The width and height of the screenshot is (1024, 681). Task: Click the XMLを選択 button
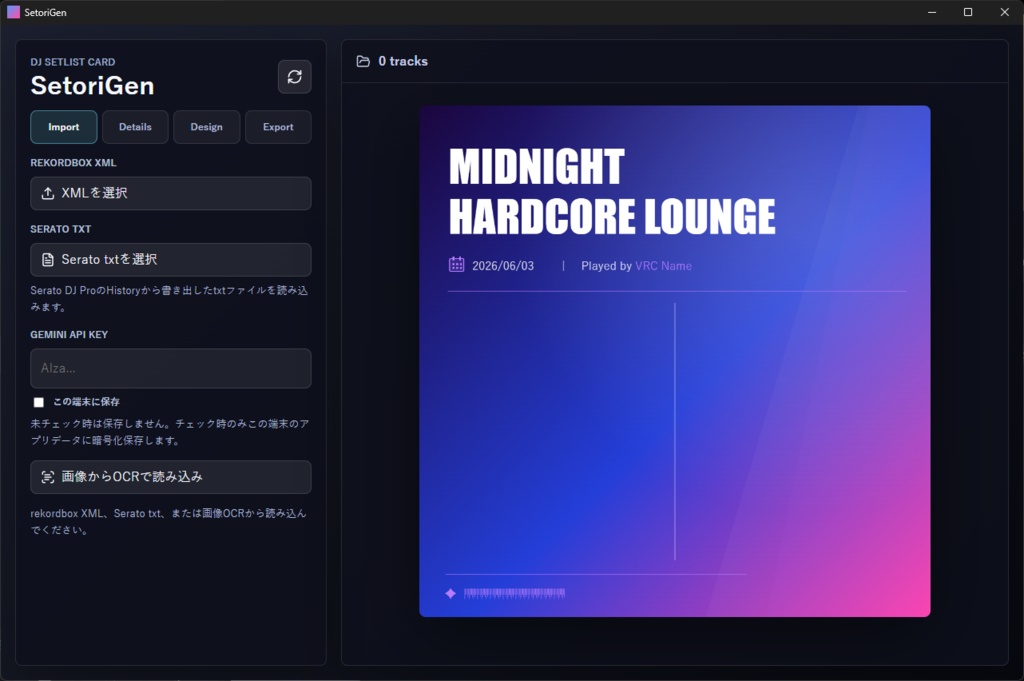pyautogui.click(x=170, y=193)
